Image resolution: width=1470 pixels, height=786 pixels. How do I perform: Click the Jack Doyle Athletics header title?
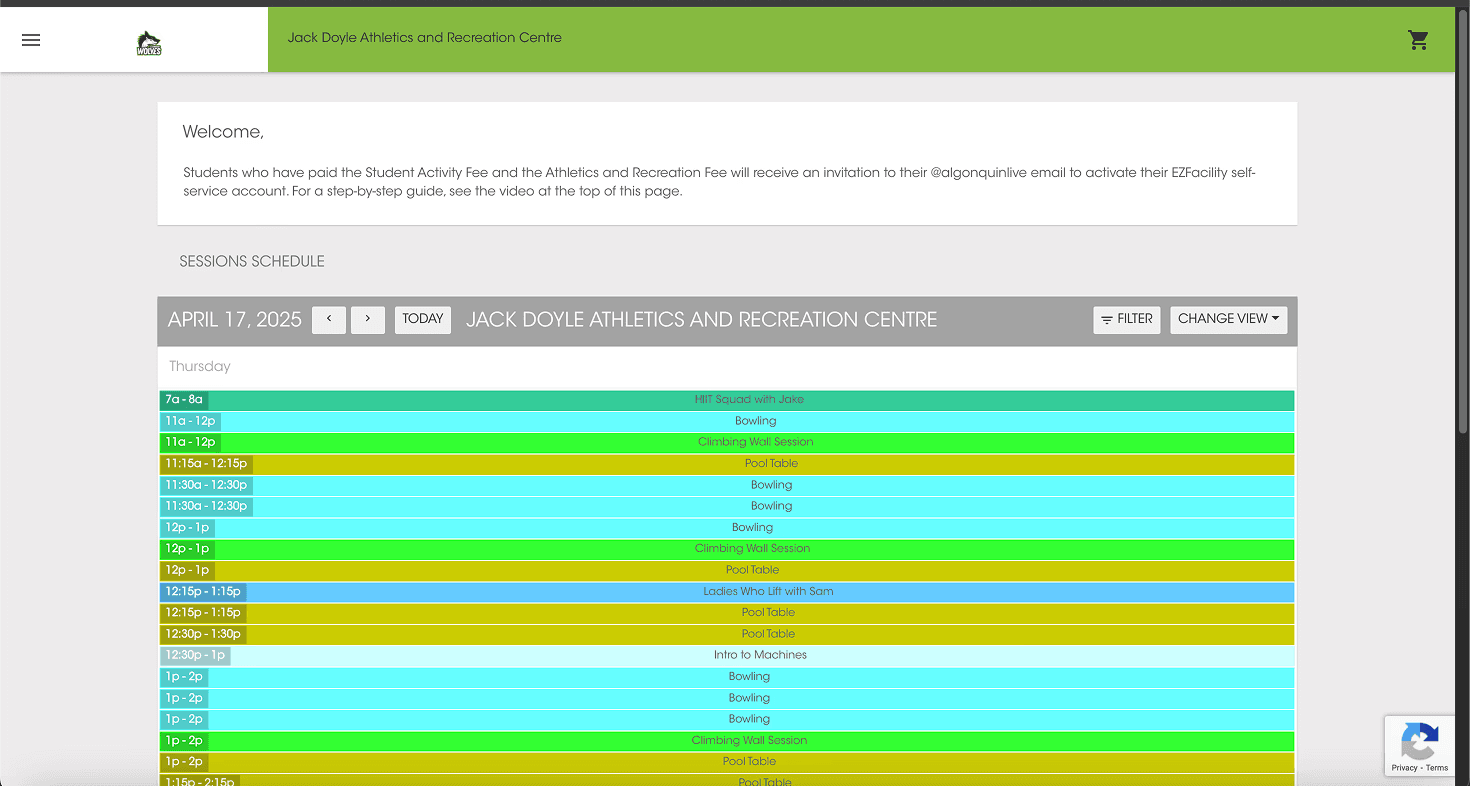(425, 38)
